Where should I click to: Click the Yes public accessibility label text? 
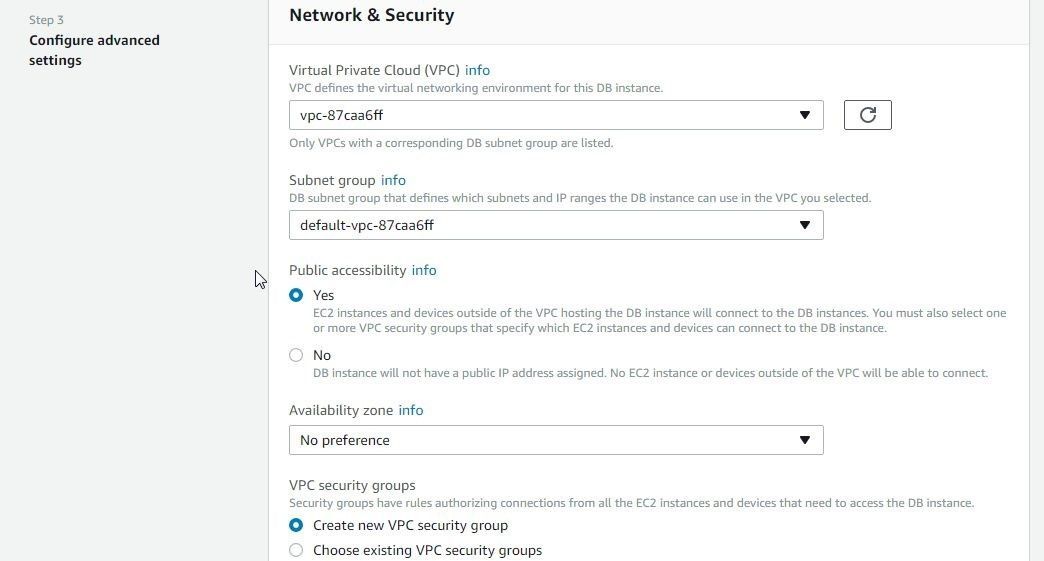click(324, 295)
